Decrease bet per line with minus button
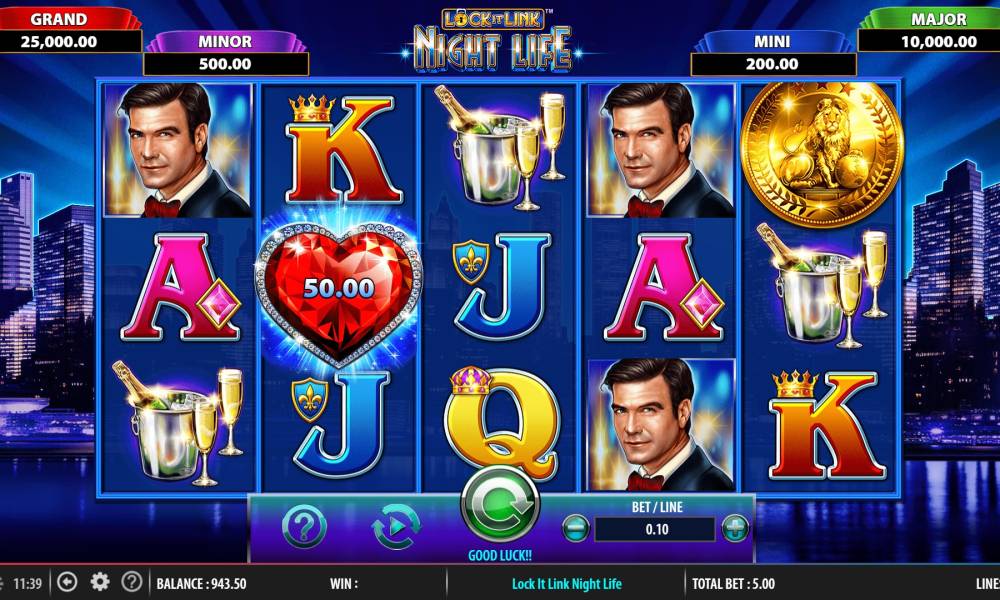Screen dimensions: 1000x600 [x=575, y=529]
